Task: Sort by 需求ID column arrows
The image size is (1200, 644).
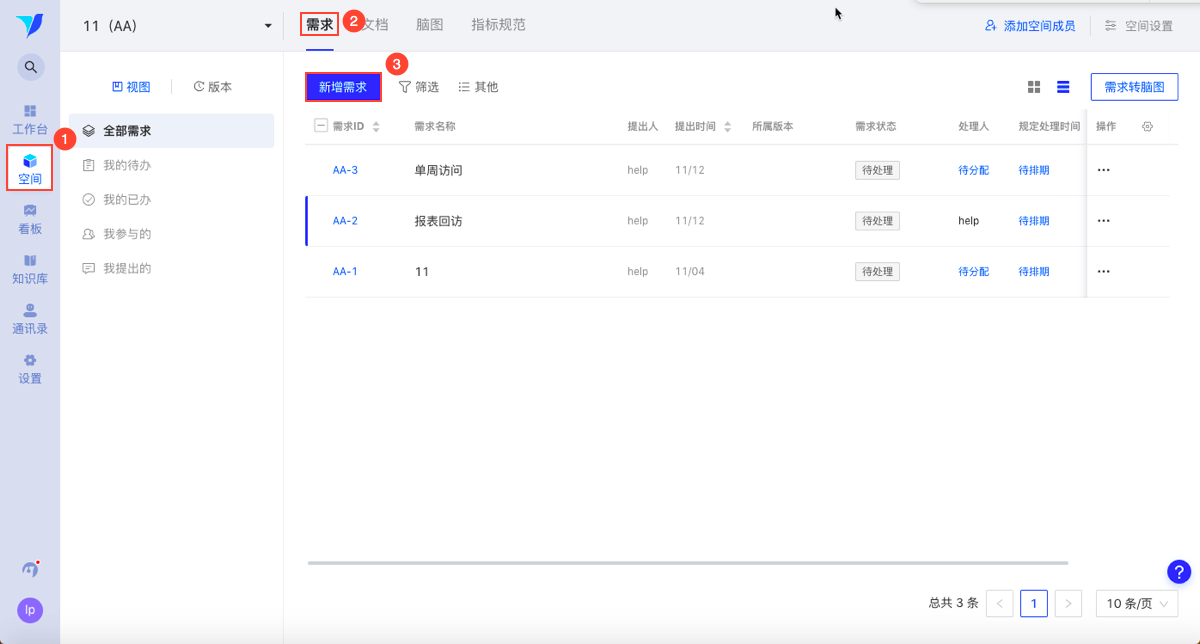Action: point(376,127)
